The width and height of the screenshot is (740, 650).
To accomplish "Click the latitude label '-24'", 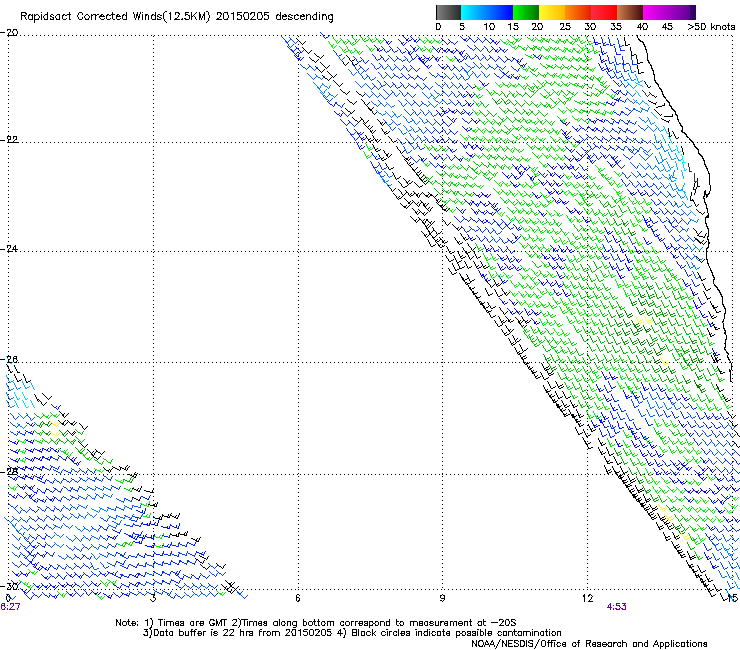I will tap(9, 248).
